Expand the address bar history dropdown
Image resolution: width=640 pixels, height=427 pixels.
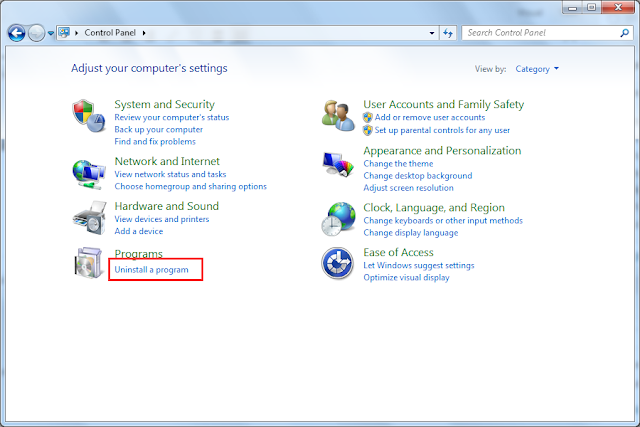click(x=432, y=33)
